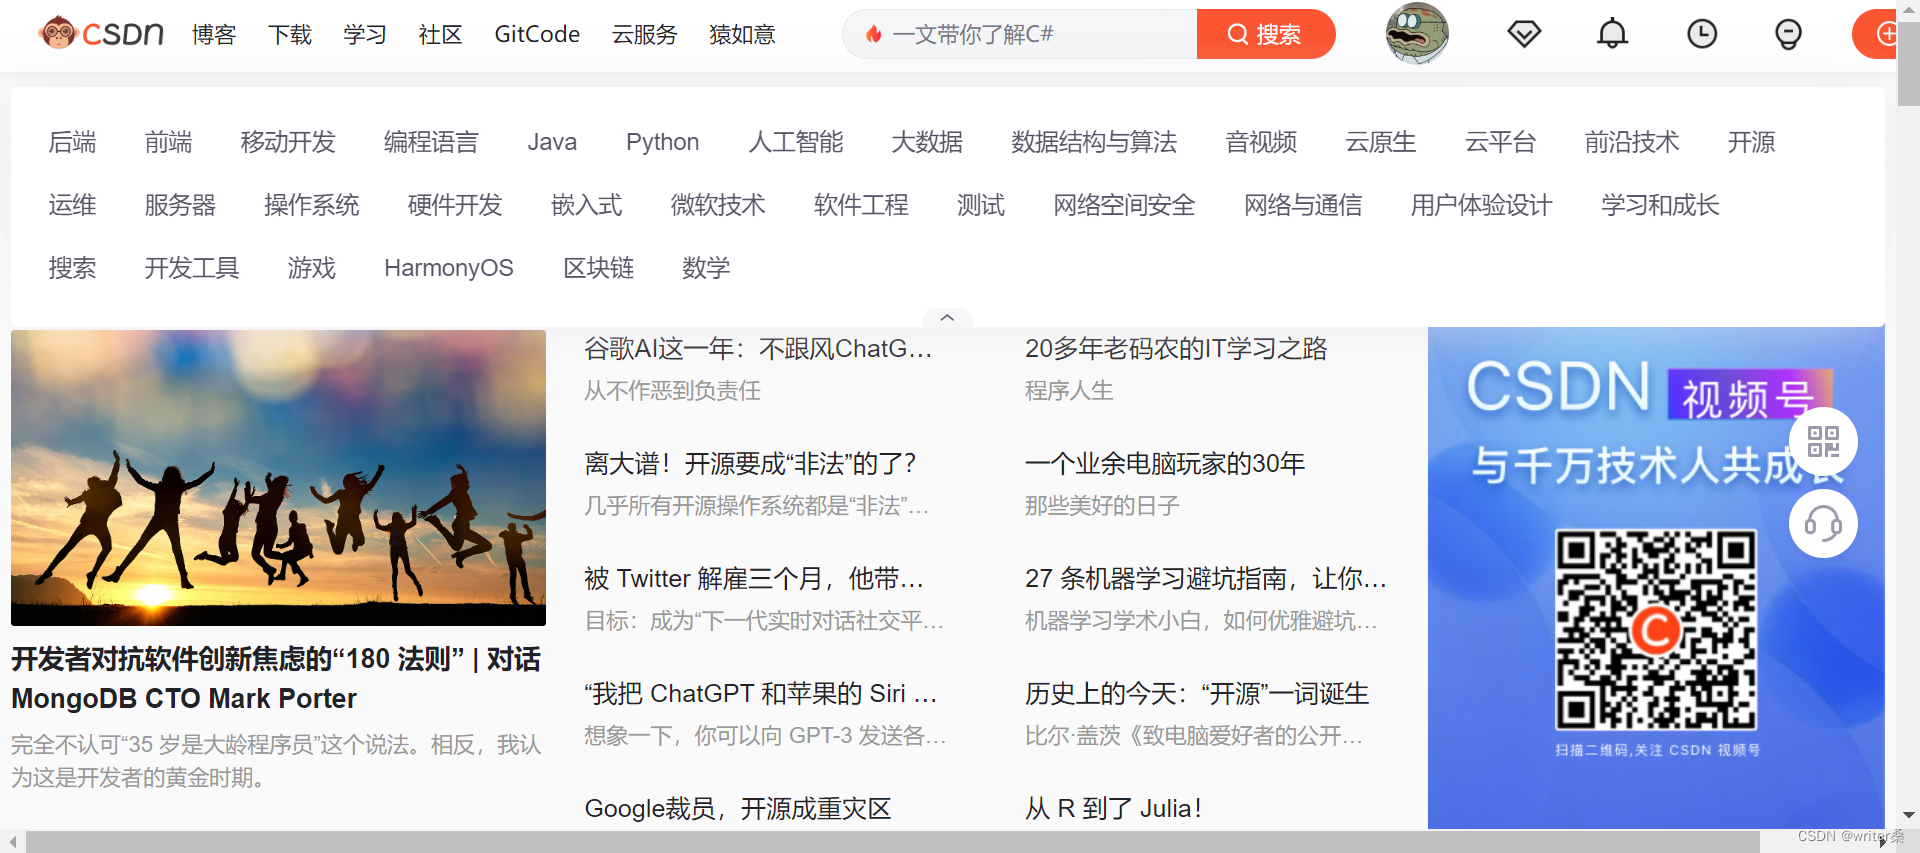Image resolution: width=1920 pixels, height=853 pixels.
Task: Open the notifications bell
Action: pos(1612,34)
